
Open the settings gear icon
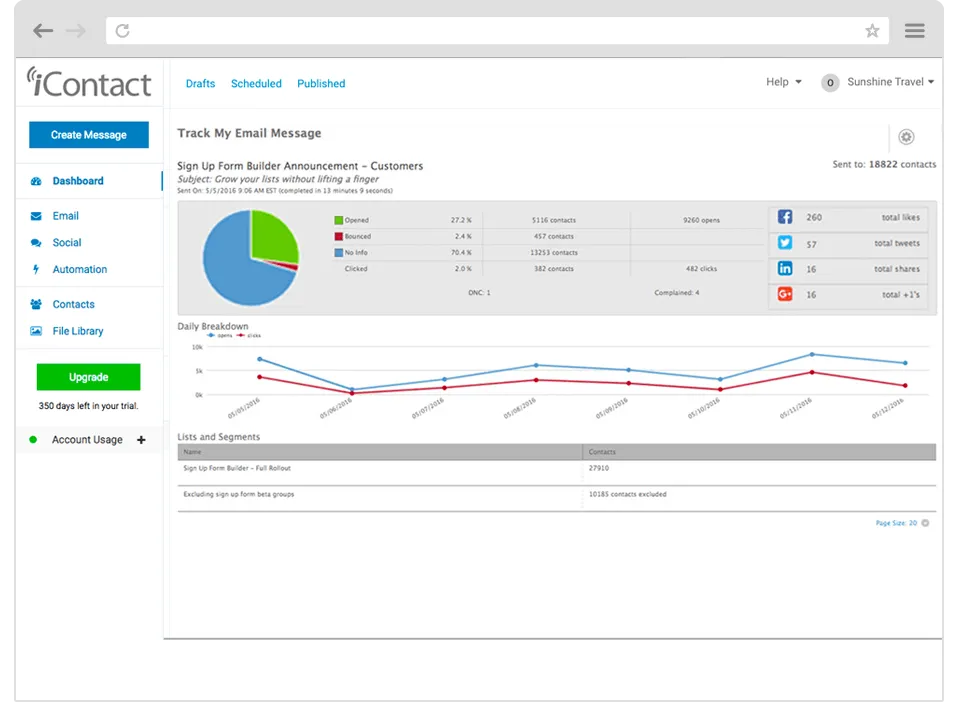(906, 137)
